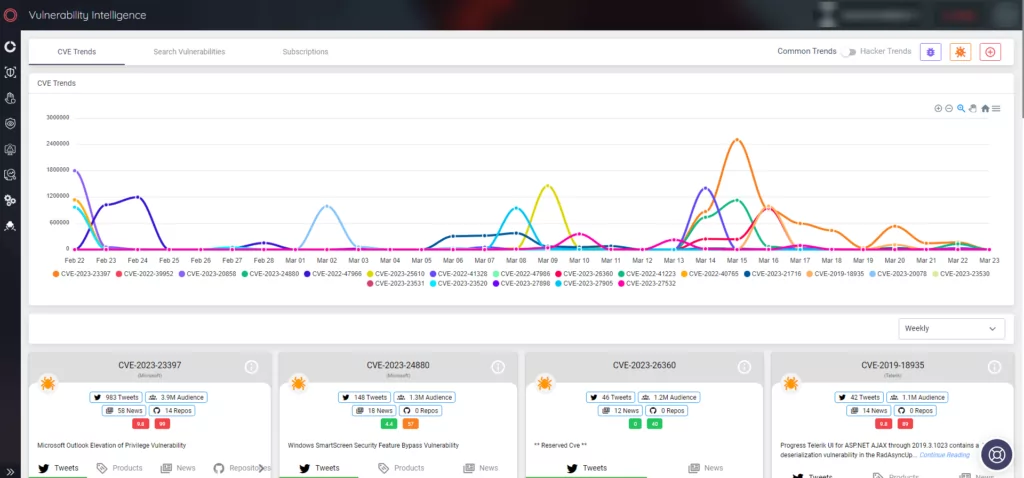Viewport: 1024px width, 478px height.
Task: Click the info icon on CVE-2023-26360 card
Action: pos(744,367)
